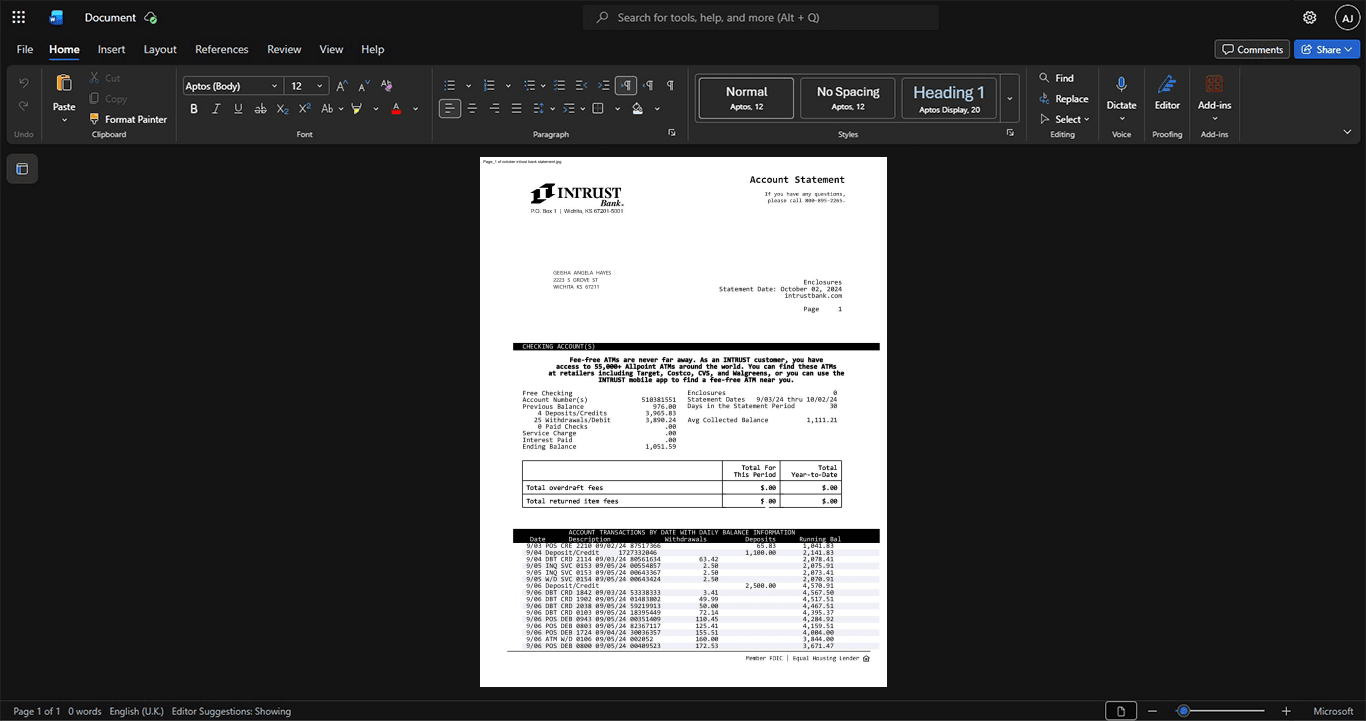Image resolution: width=1366 pixels, height=721 pixels.
Task: Apply the Heading 1 style
Action: pos(949,98)
